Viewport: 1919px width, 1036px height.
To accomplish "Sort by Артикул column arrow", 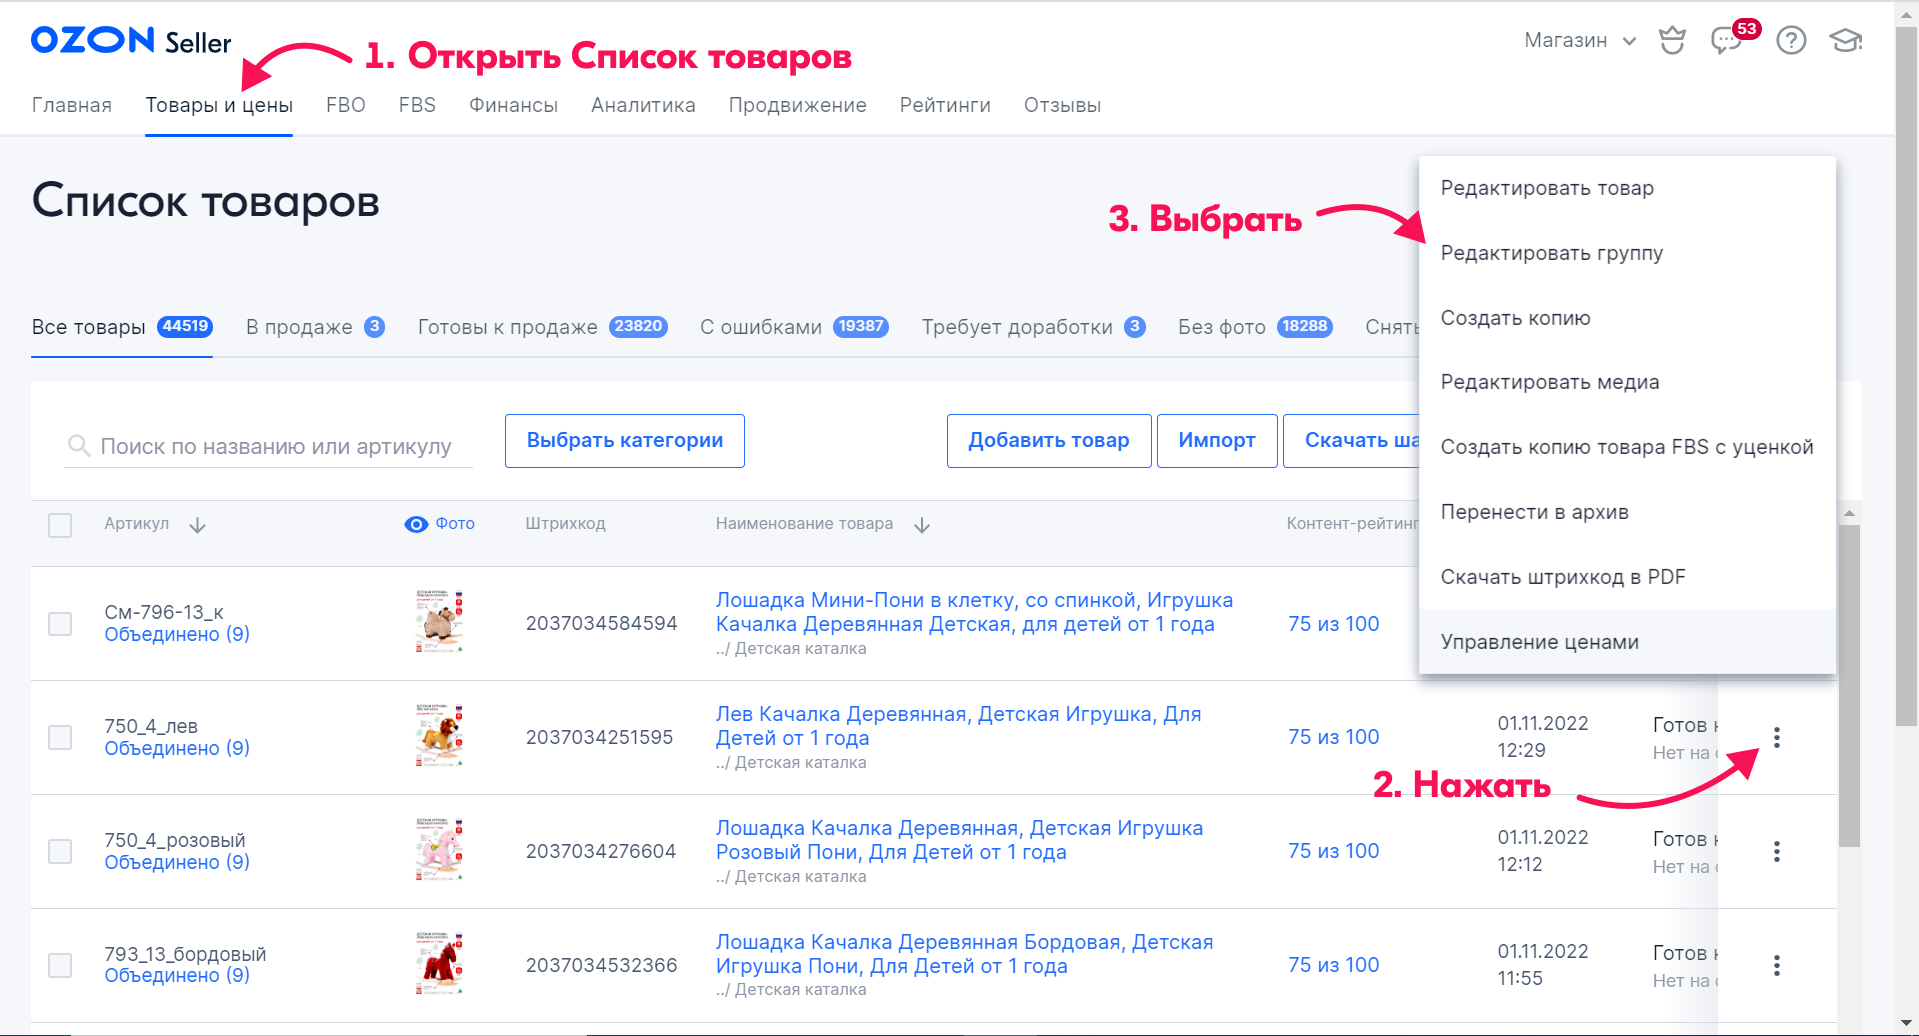I will tap(198, 526).
